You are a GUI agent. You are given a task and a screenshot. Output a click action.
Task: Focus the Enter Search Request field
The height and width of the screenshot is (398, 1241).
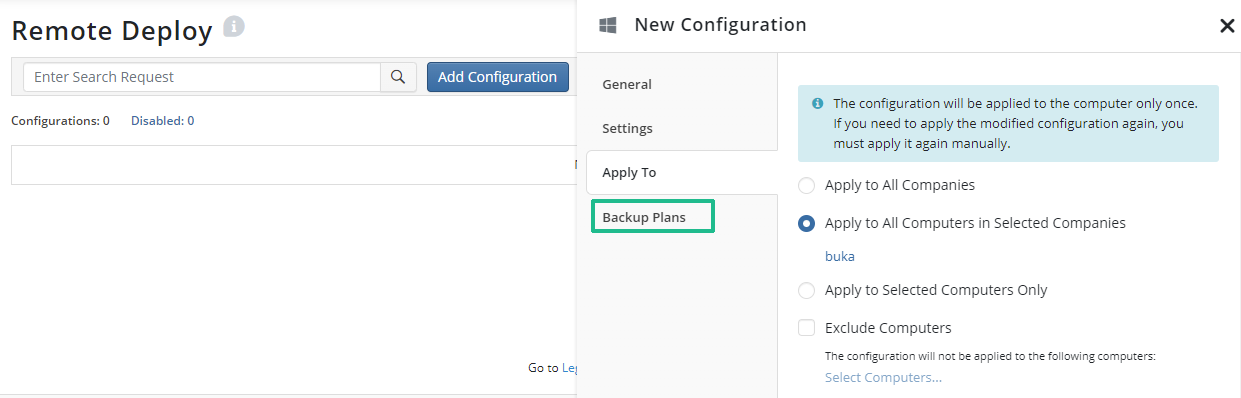click(x=202, y=77)
